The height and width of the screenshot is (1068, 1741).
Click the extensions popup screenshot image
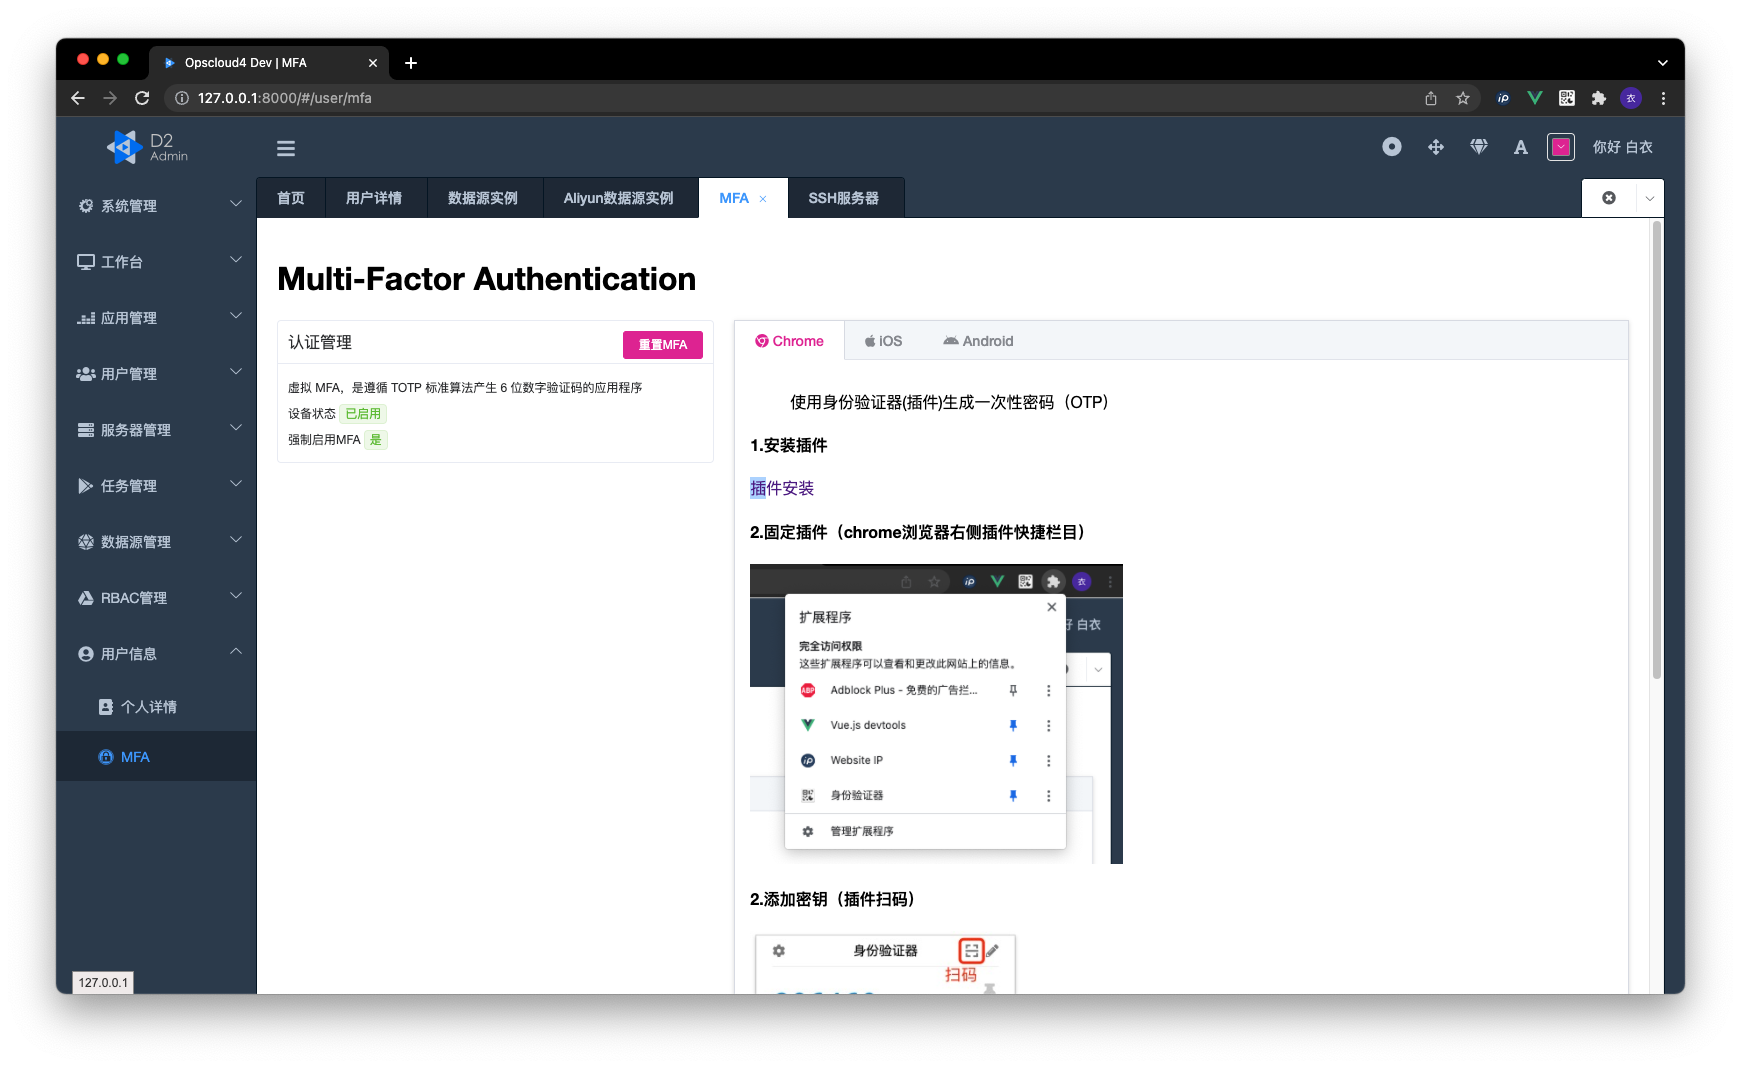pos(936,714)
